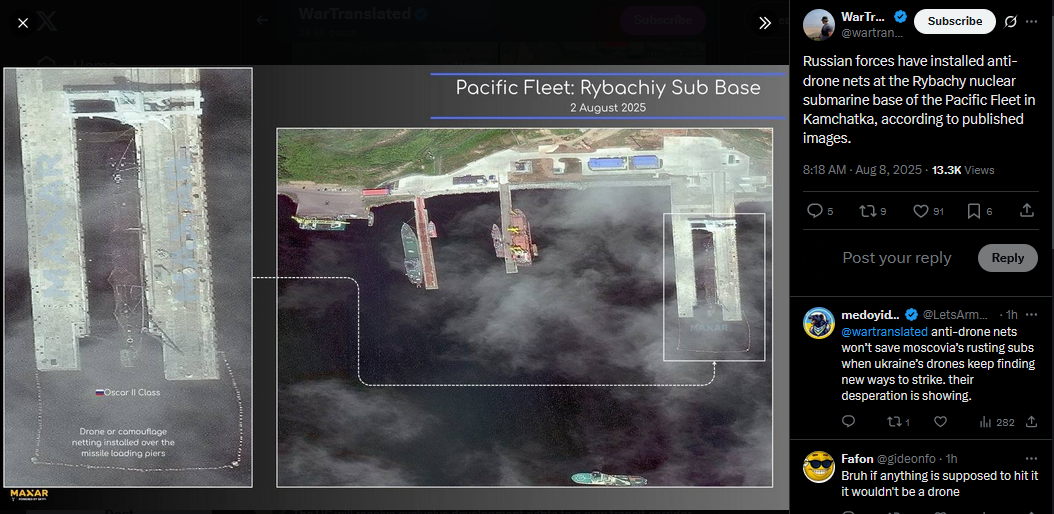Share medoyid's reply
The height and width of the screenshot is (514, 1054).
1032,422
